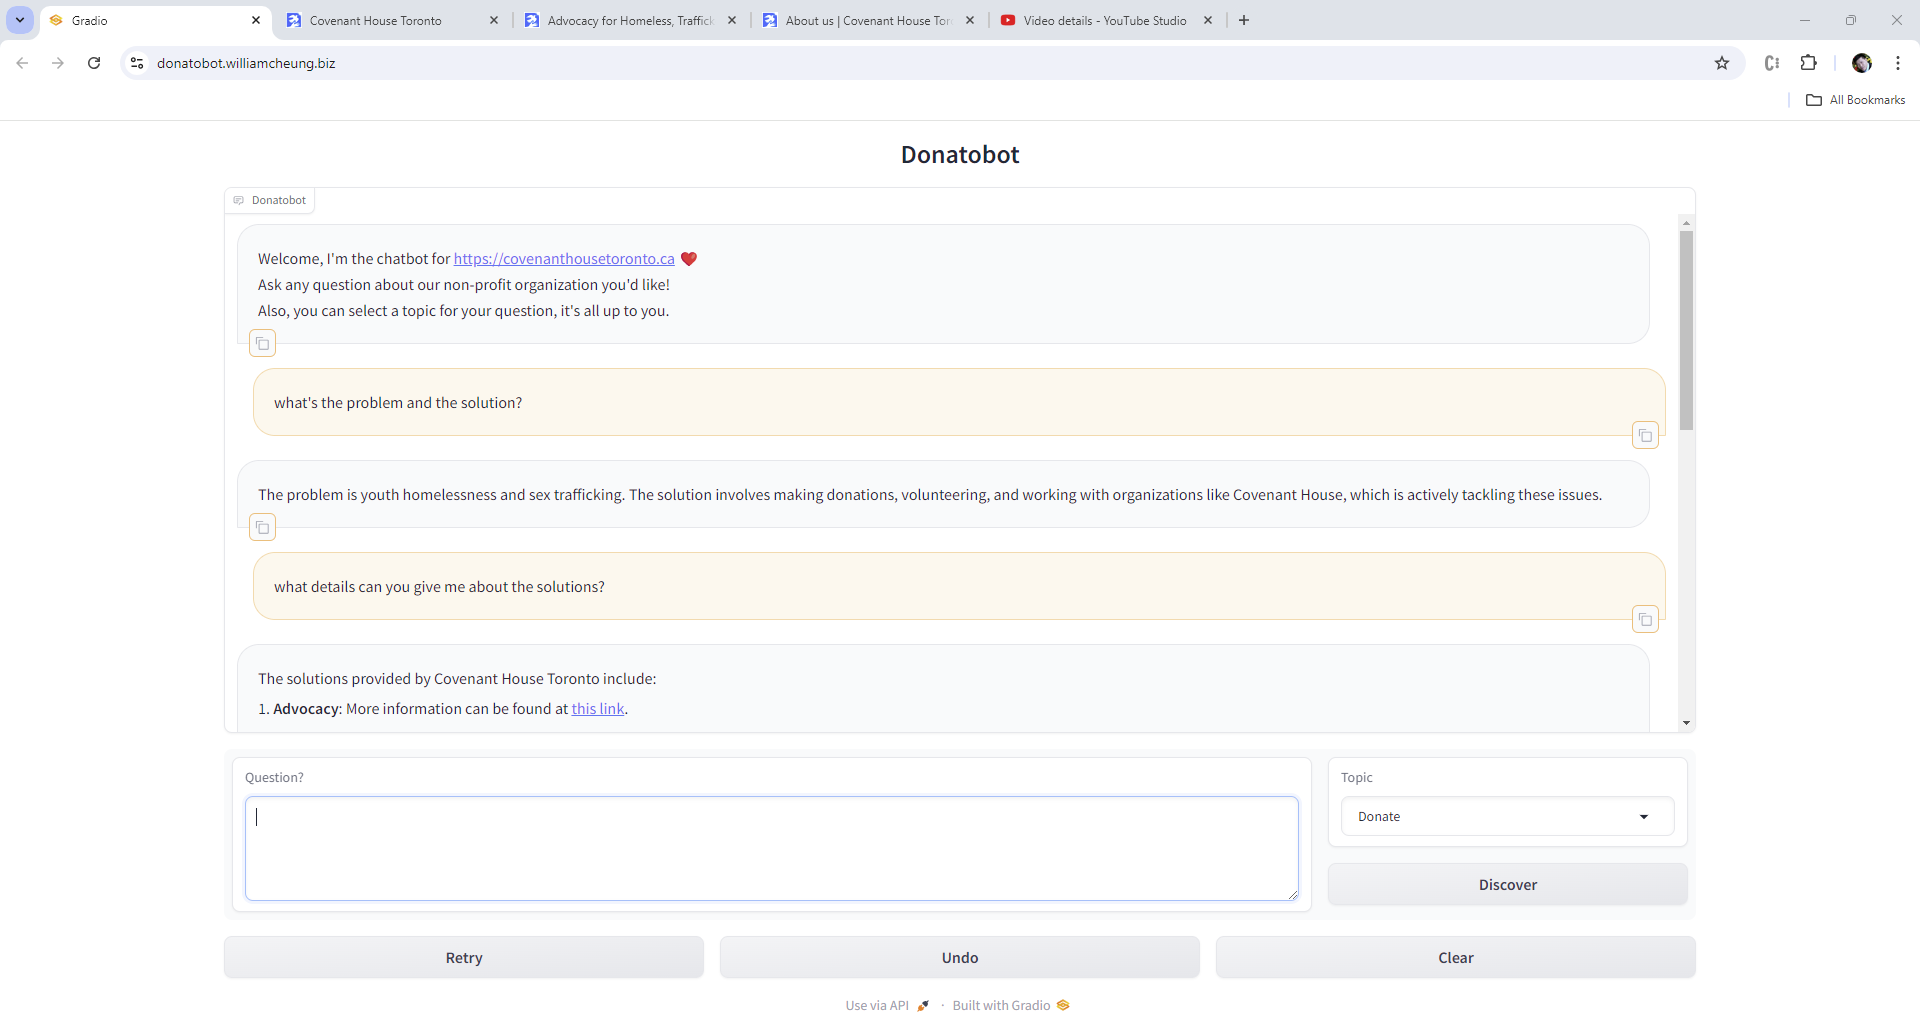Open a new browser tab
Image resolution: width=1920 pixels, height=1032 pixels.
(x=1244, y=20)
